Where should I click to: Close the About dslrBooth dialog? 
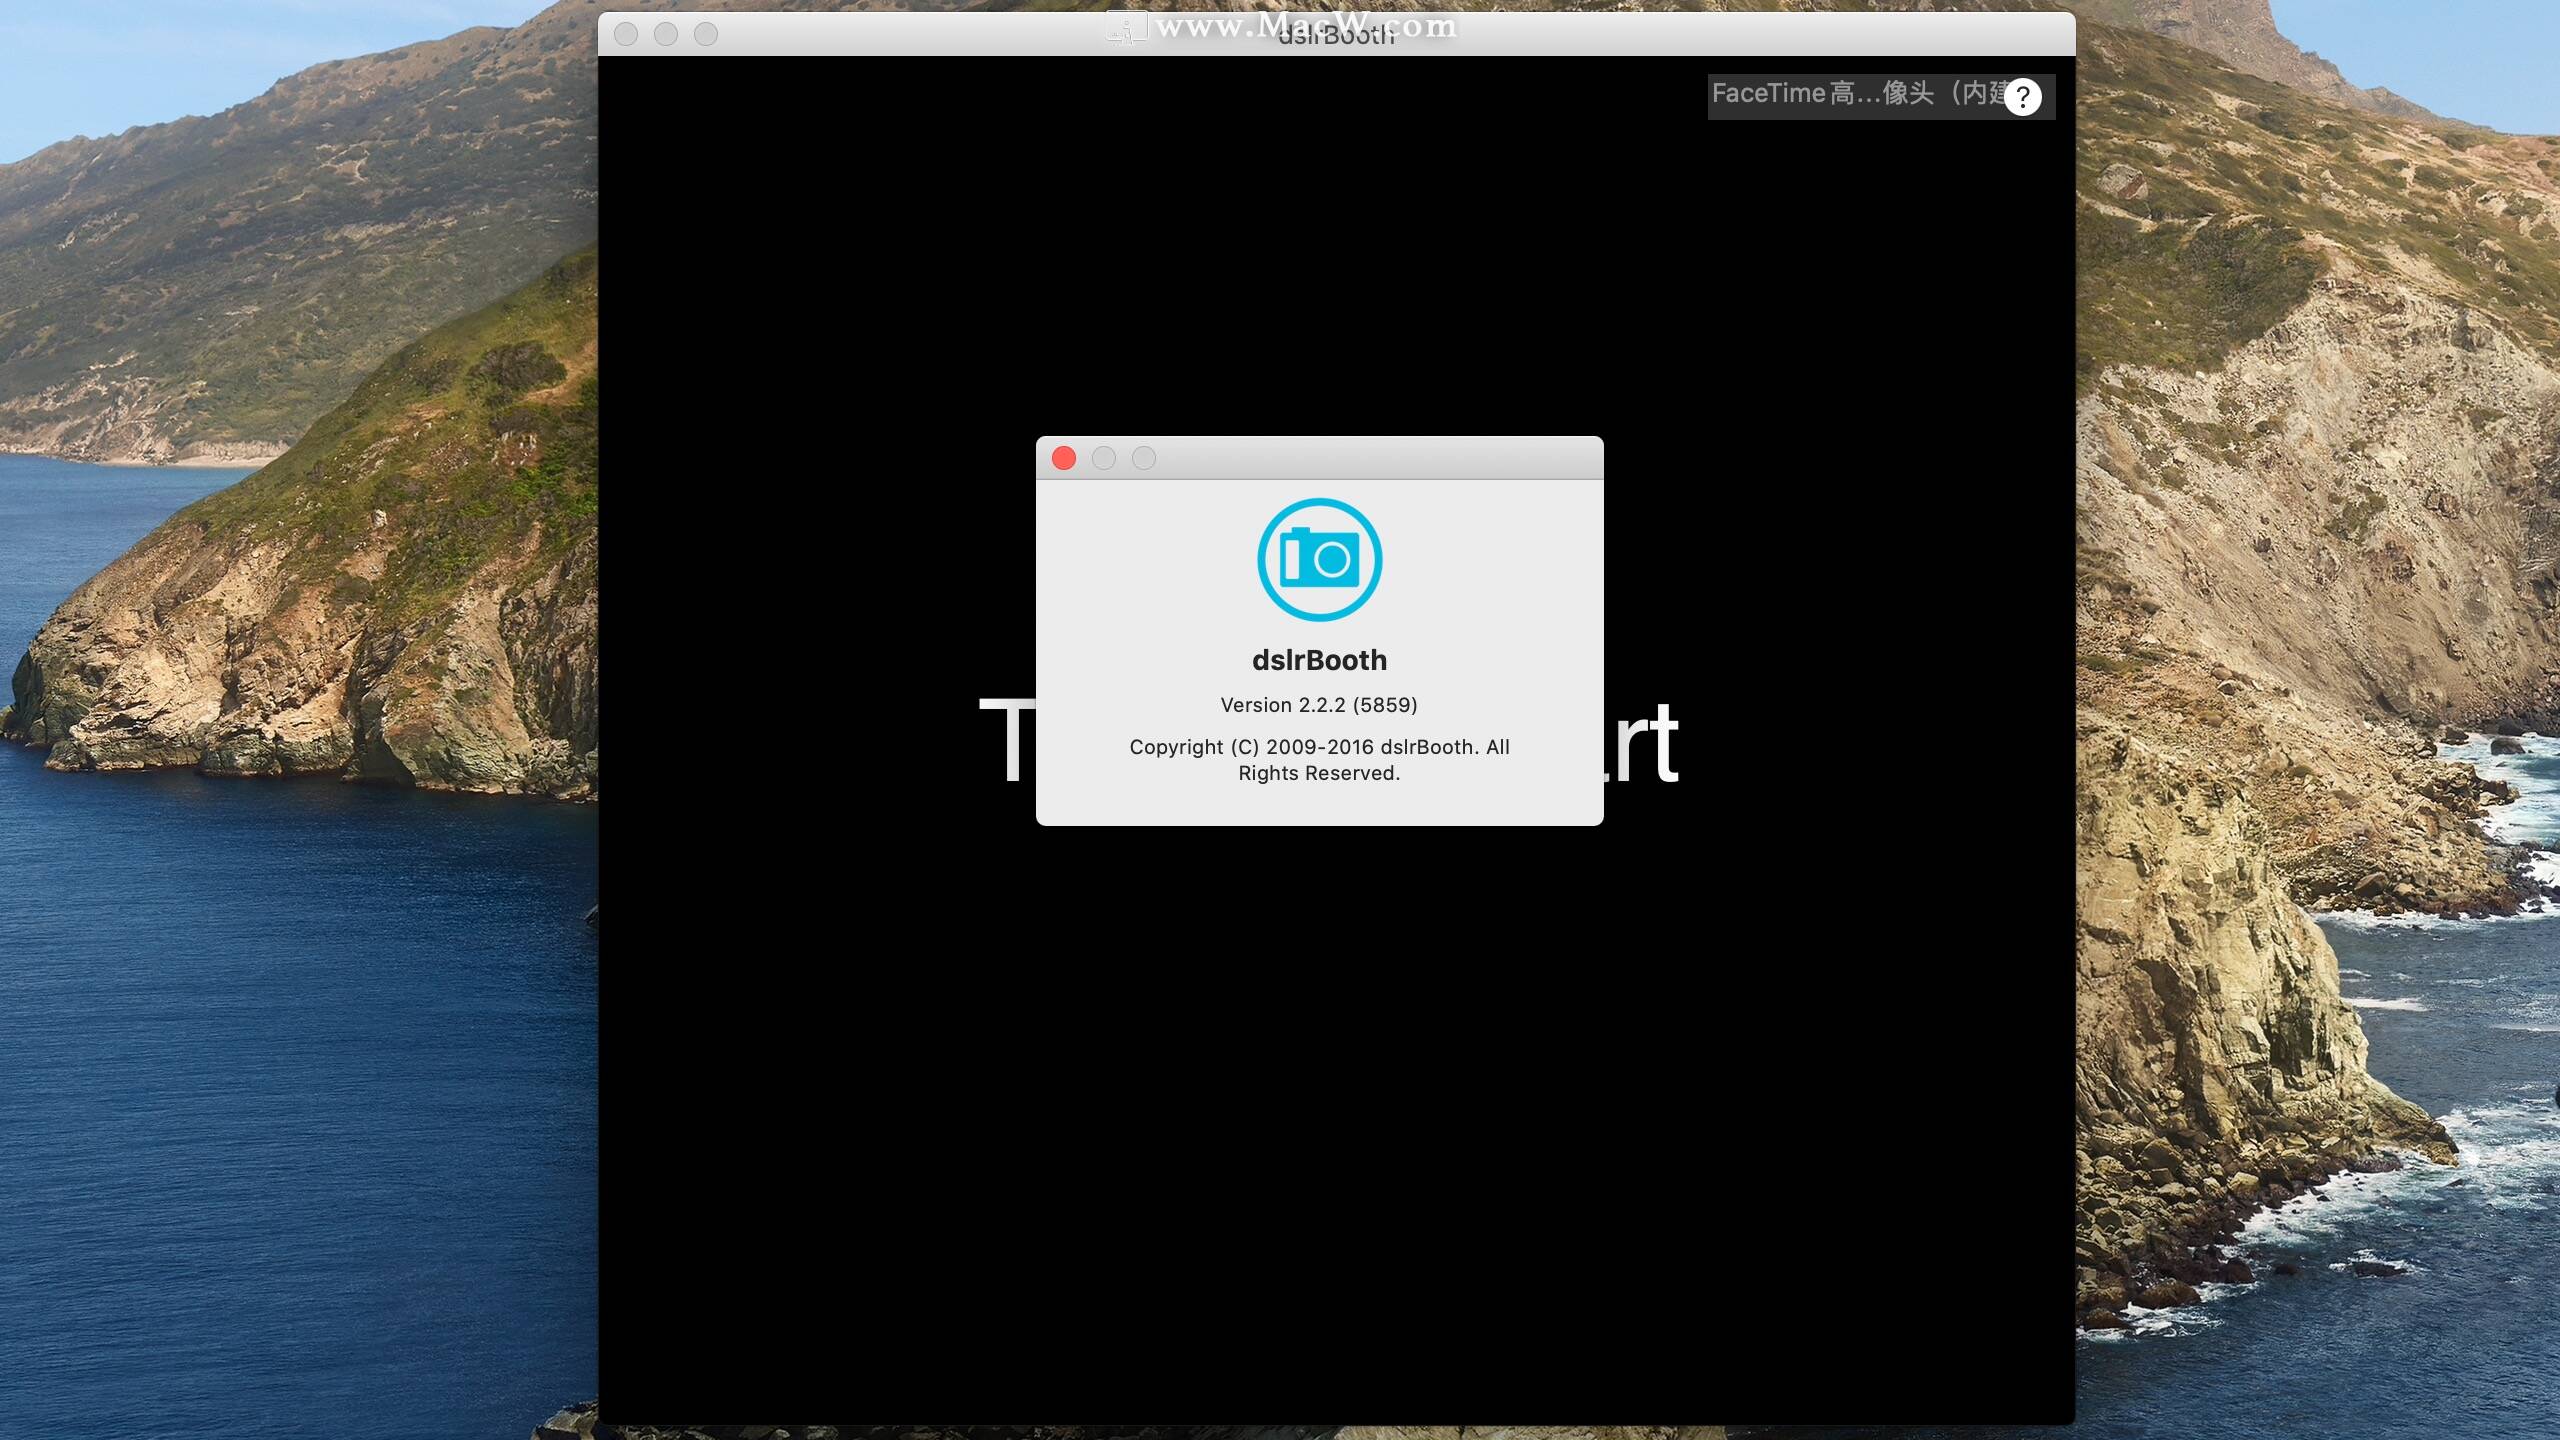(x=1064, y=458)
